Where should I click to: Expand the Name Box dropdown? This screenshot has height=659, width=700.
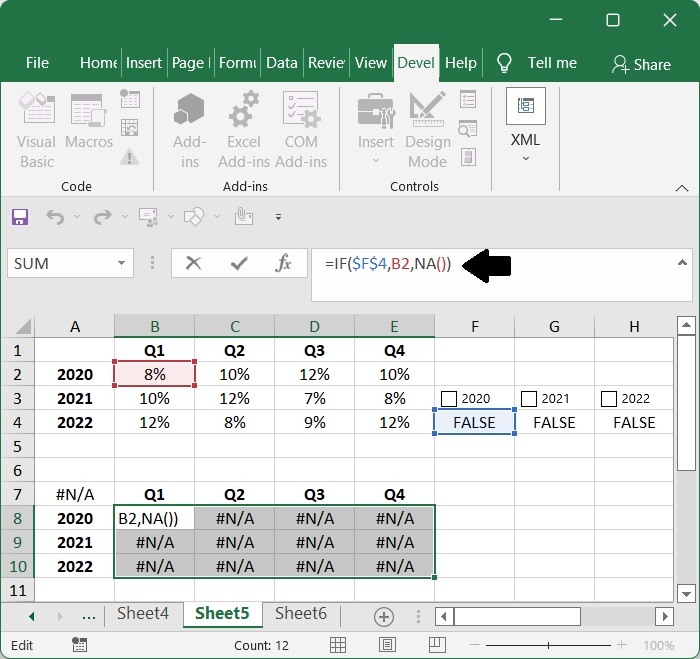pos(122,264)
